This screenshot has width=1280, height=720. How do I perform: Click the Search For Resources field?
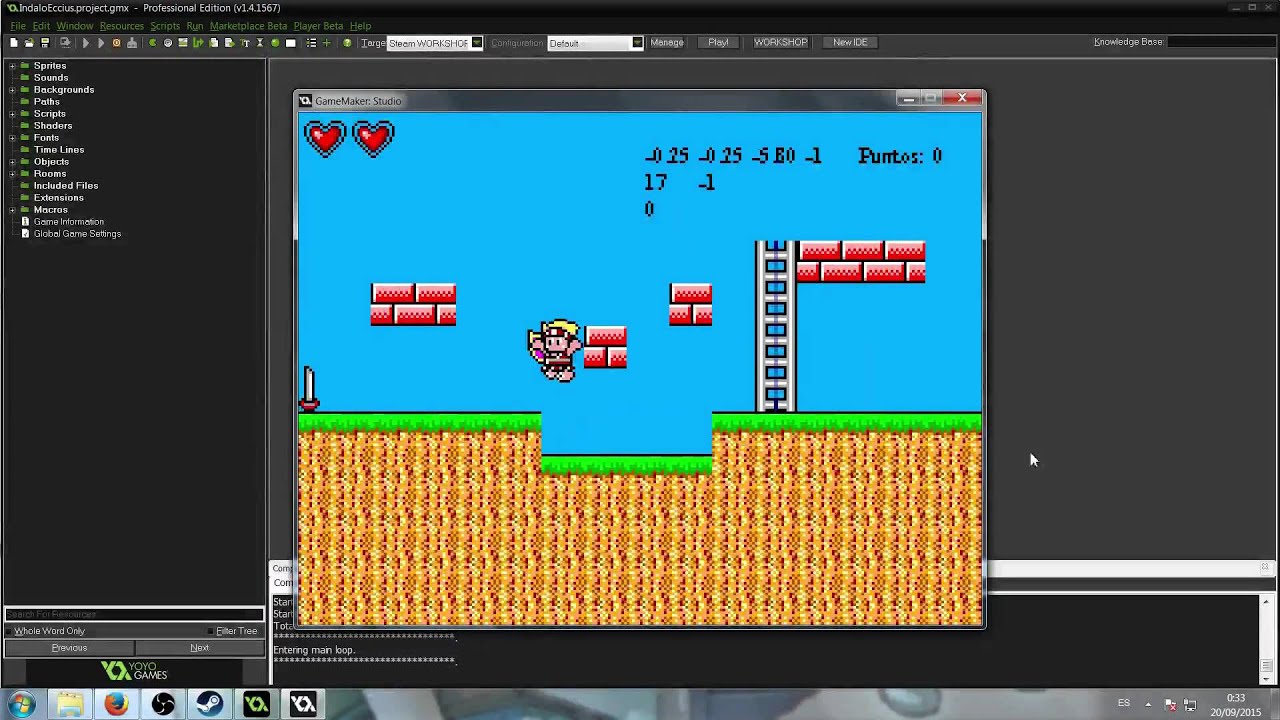[x=134, y=615]
